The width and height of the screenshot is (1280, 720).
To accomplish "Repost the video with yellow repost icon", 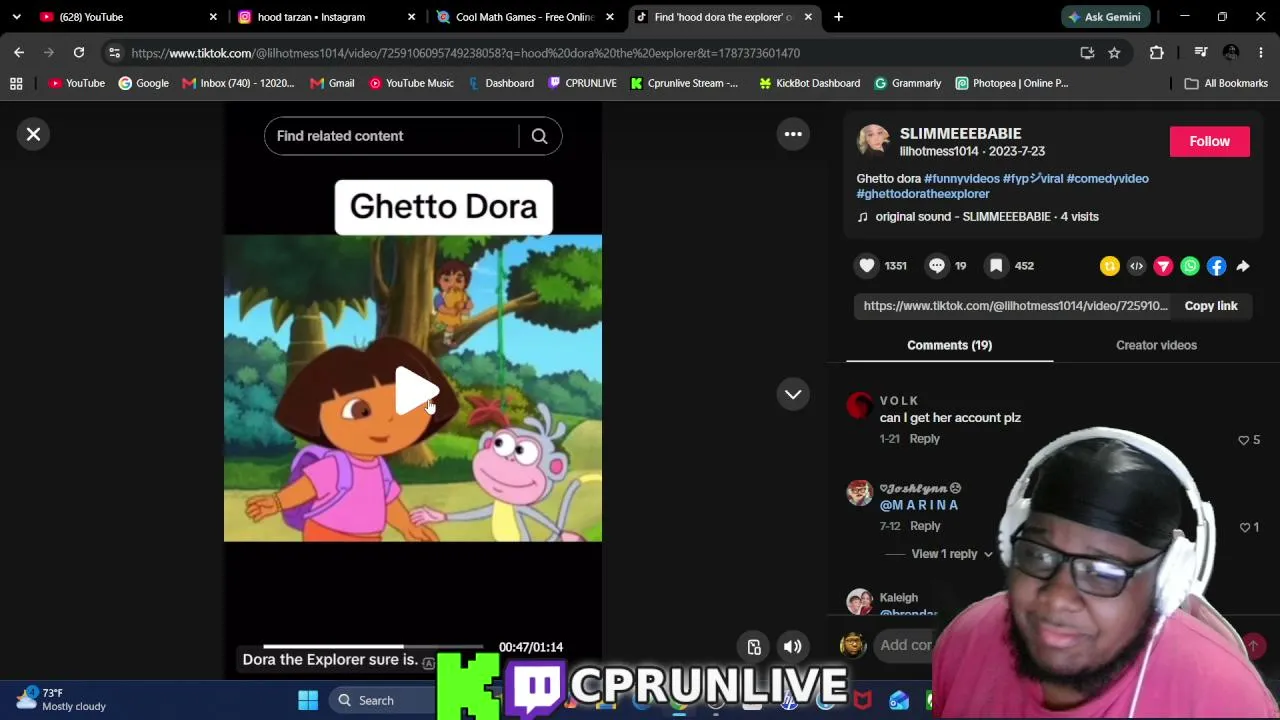I will (x=1109, y=266).
